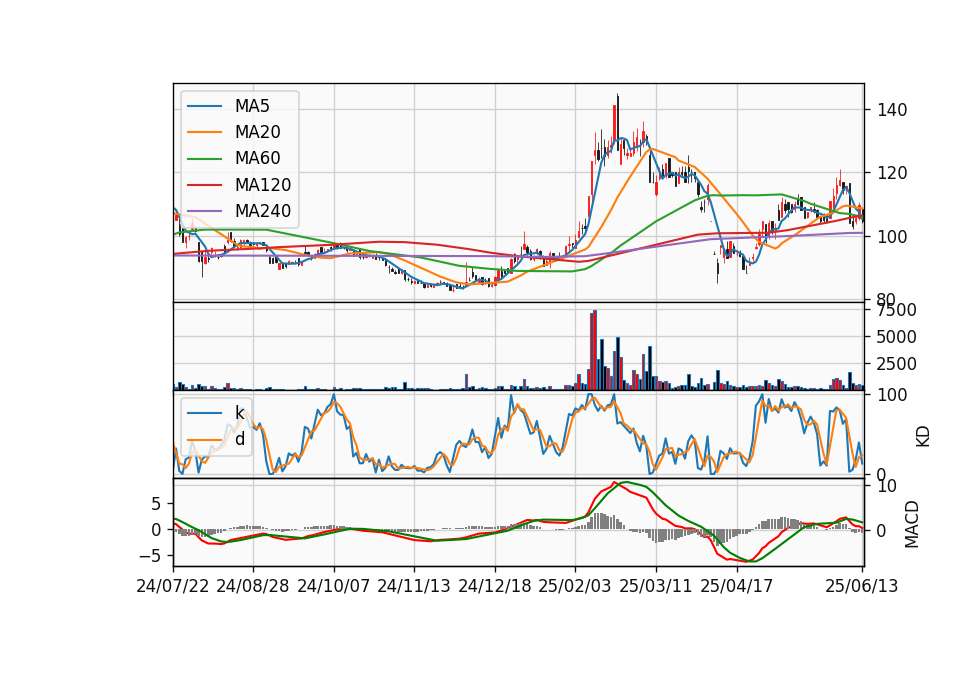The width and height of the screenshot is (960, 690).
Task: Click the MACD axis title
Action: [x=912, y=525]
